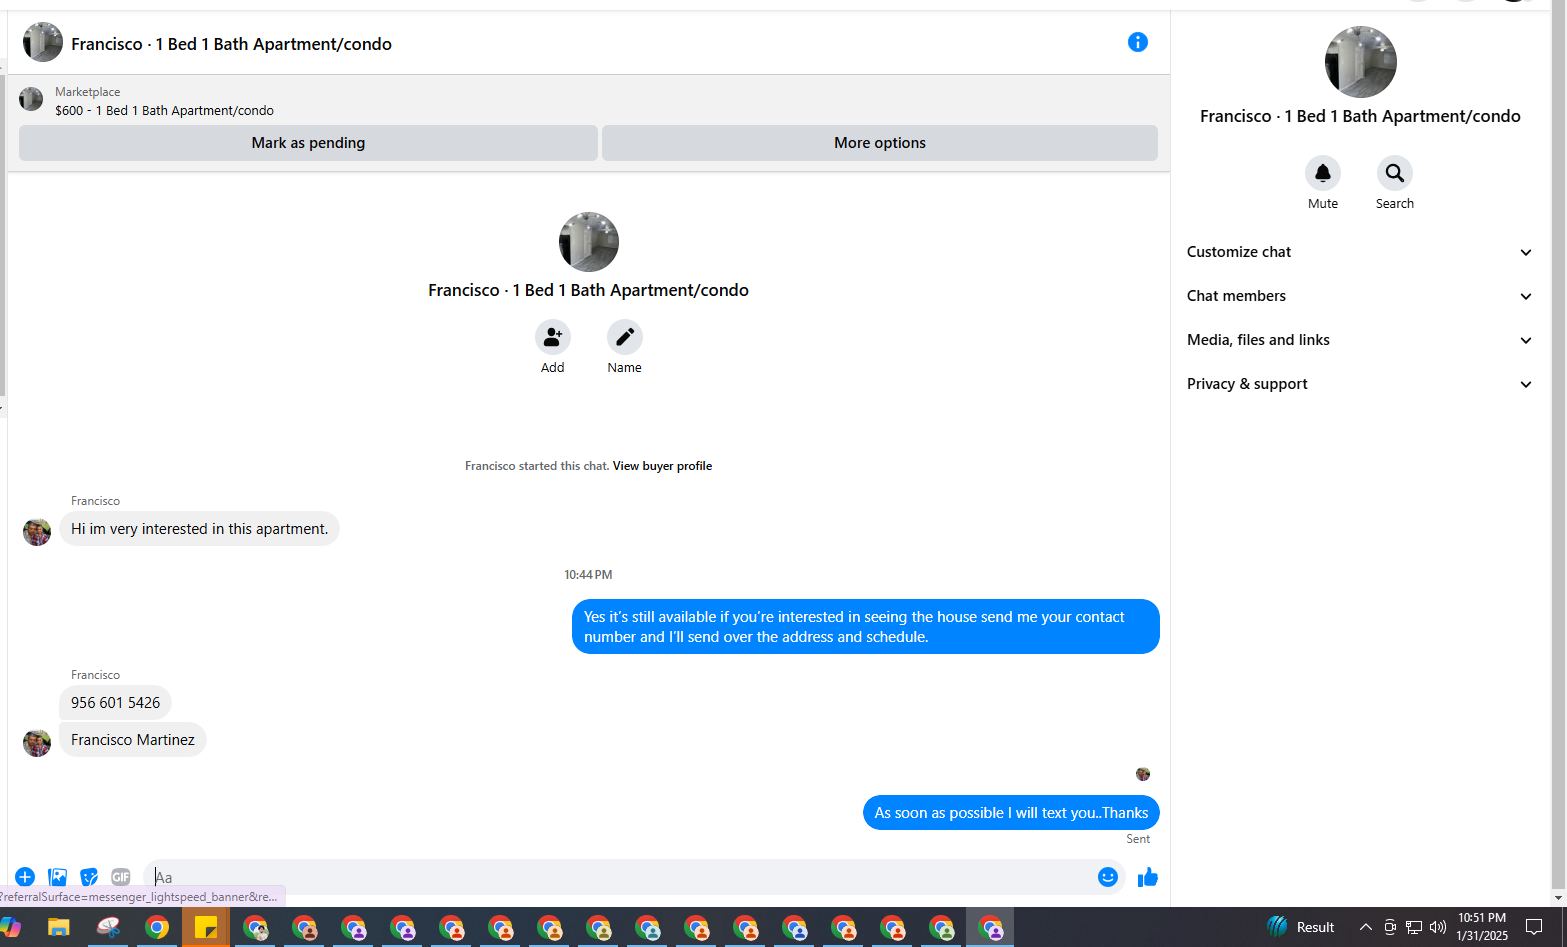The height and width of the screenshot is (947, 1567).
Task: Open the Result cricket widget on the taskbar
Action: (1300, 927)
